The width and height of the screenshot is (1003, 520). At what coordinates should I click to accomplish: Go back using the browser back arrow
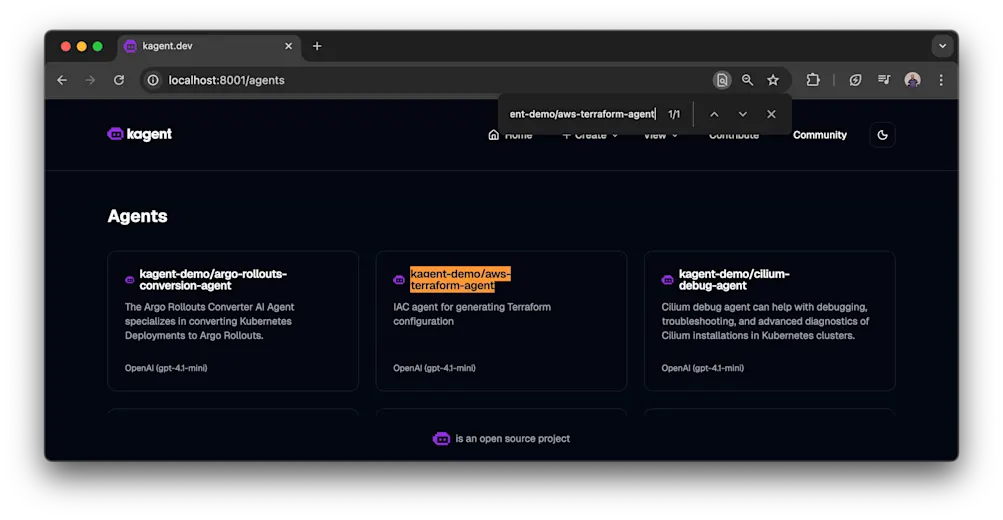[62, 80]
